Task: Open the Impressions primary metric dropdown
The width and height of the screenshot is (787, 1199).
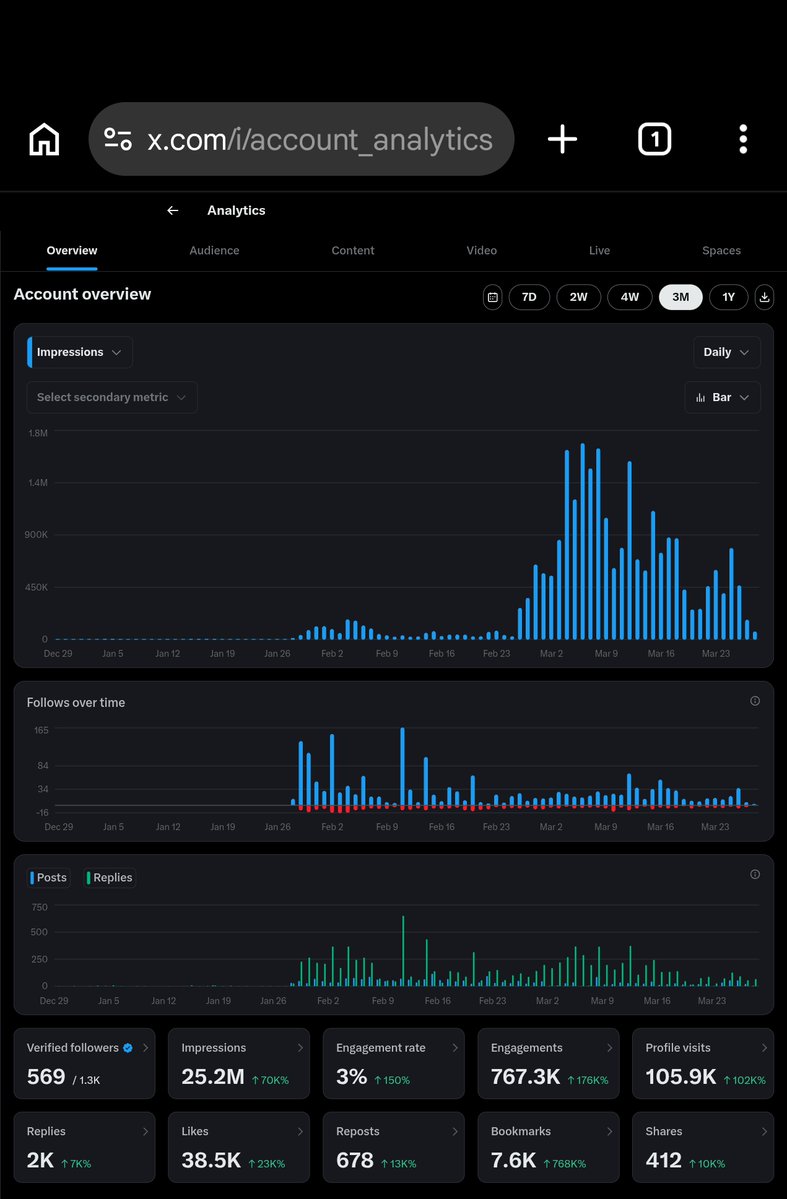Action: click(x=80, y=353)
